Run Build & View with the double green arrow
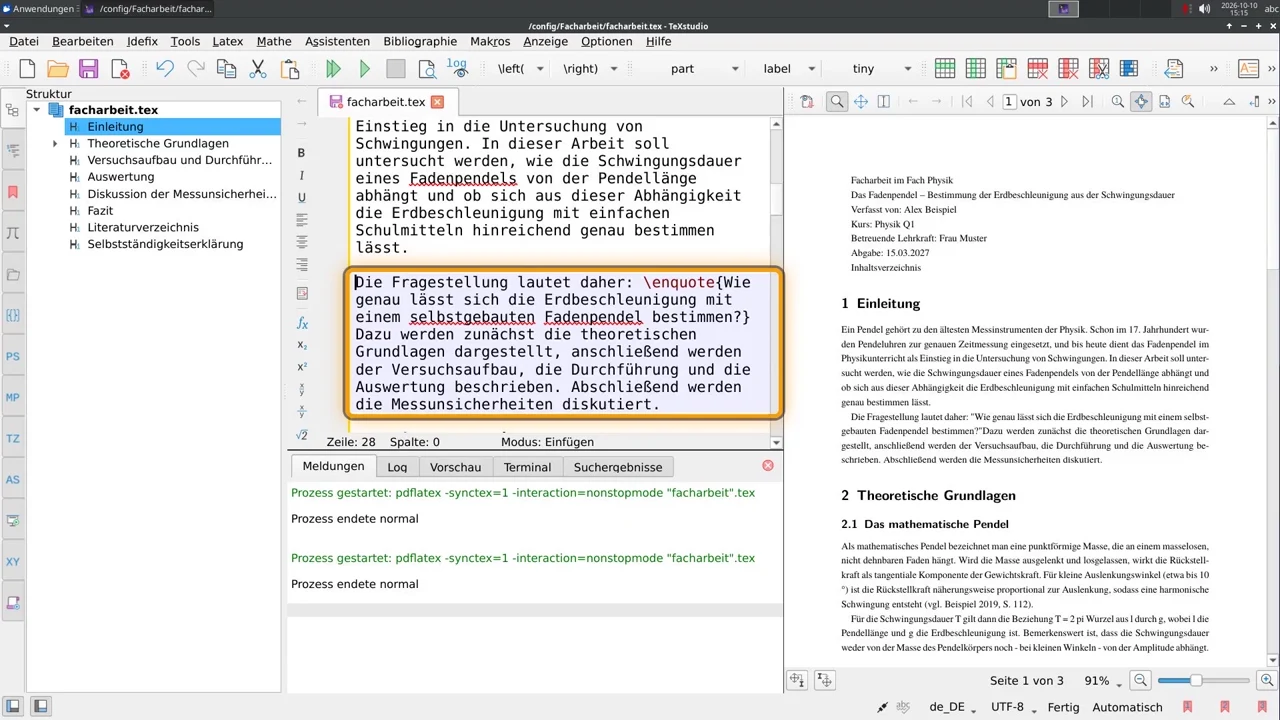Screen dimensions: 1280x720 (x=334, y=69)
